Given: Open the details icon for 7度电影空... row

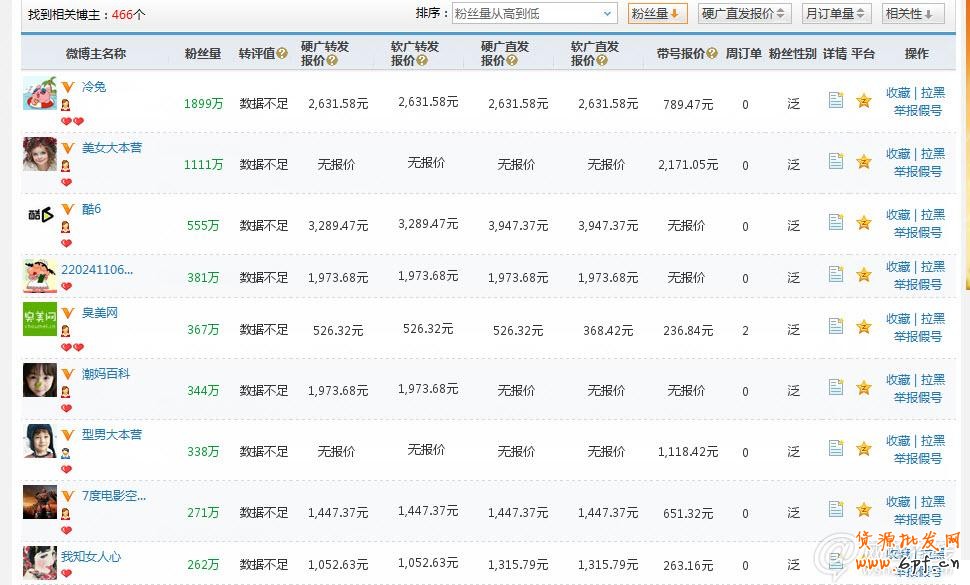Looking at the screenshot, I should click(836, 509).
